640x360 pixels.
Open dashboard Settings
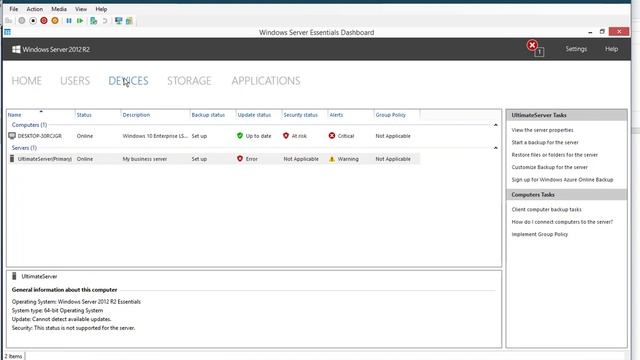tap(576, 49)
